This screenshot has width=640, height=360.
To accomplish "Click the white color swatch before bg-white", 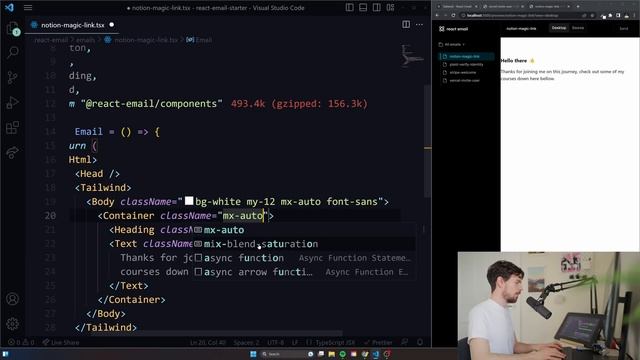I will 189,201.
